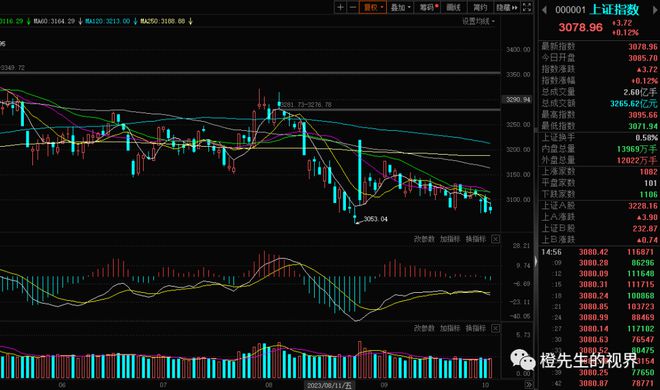The width and height of the screenshot is (660, 390).
Task: Close the MACD indicator panel
Action: click(x=495, y=239)
